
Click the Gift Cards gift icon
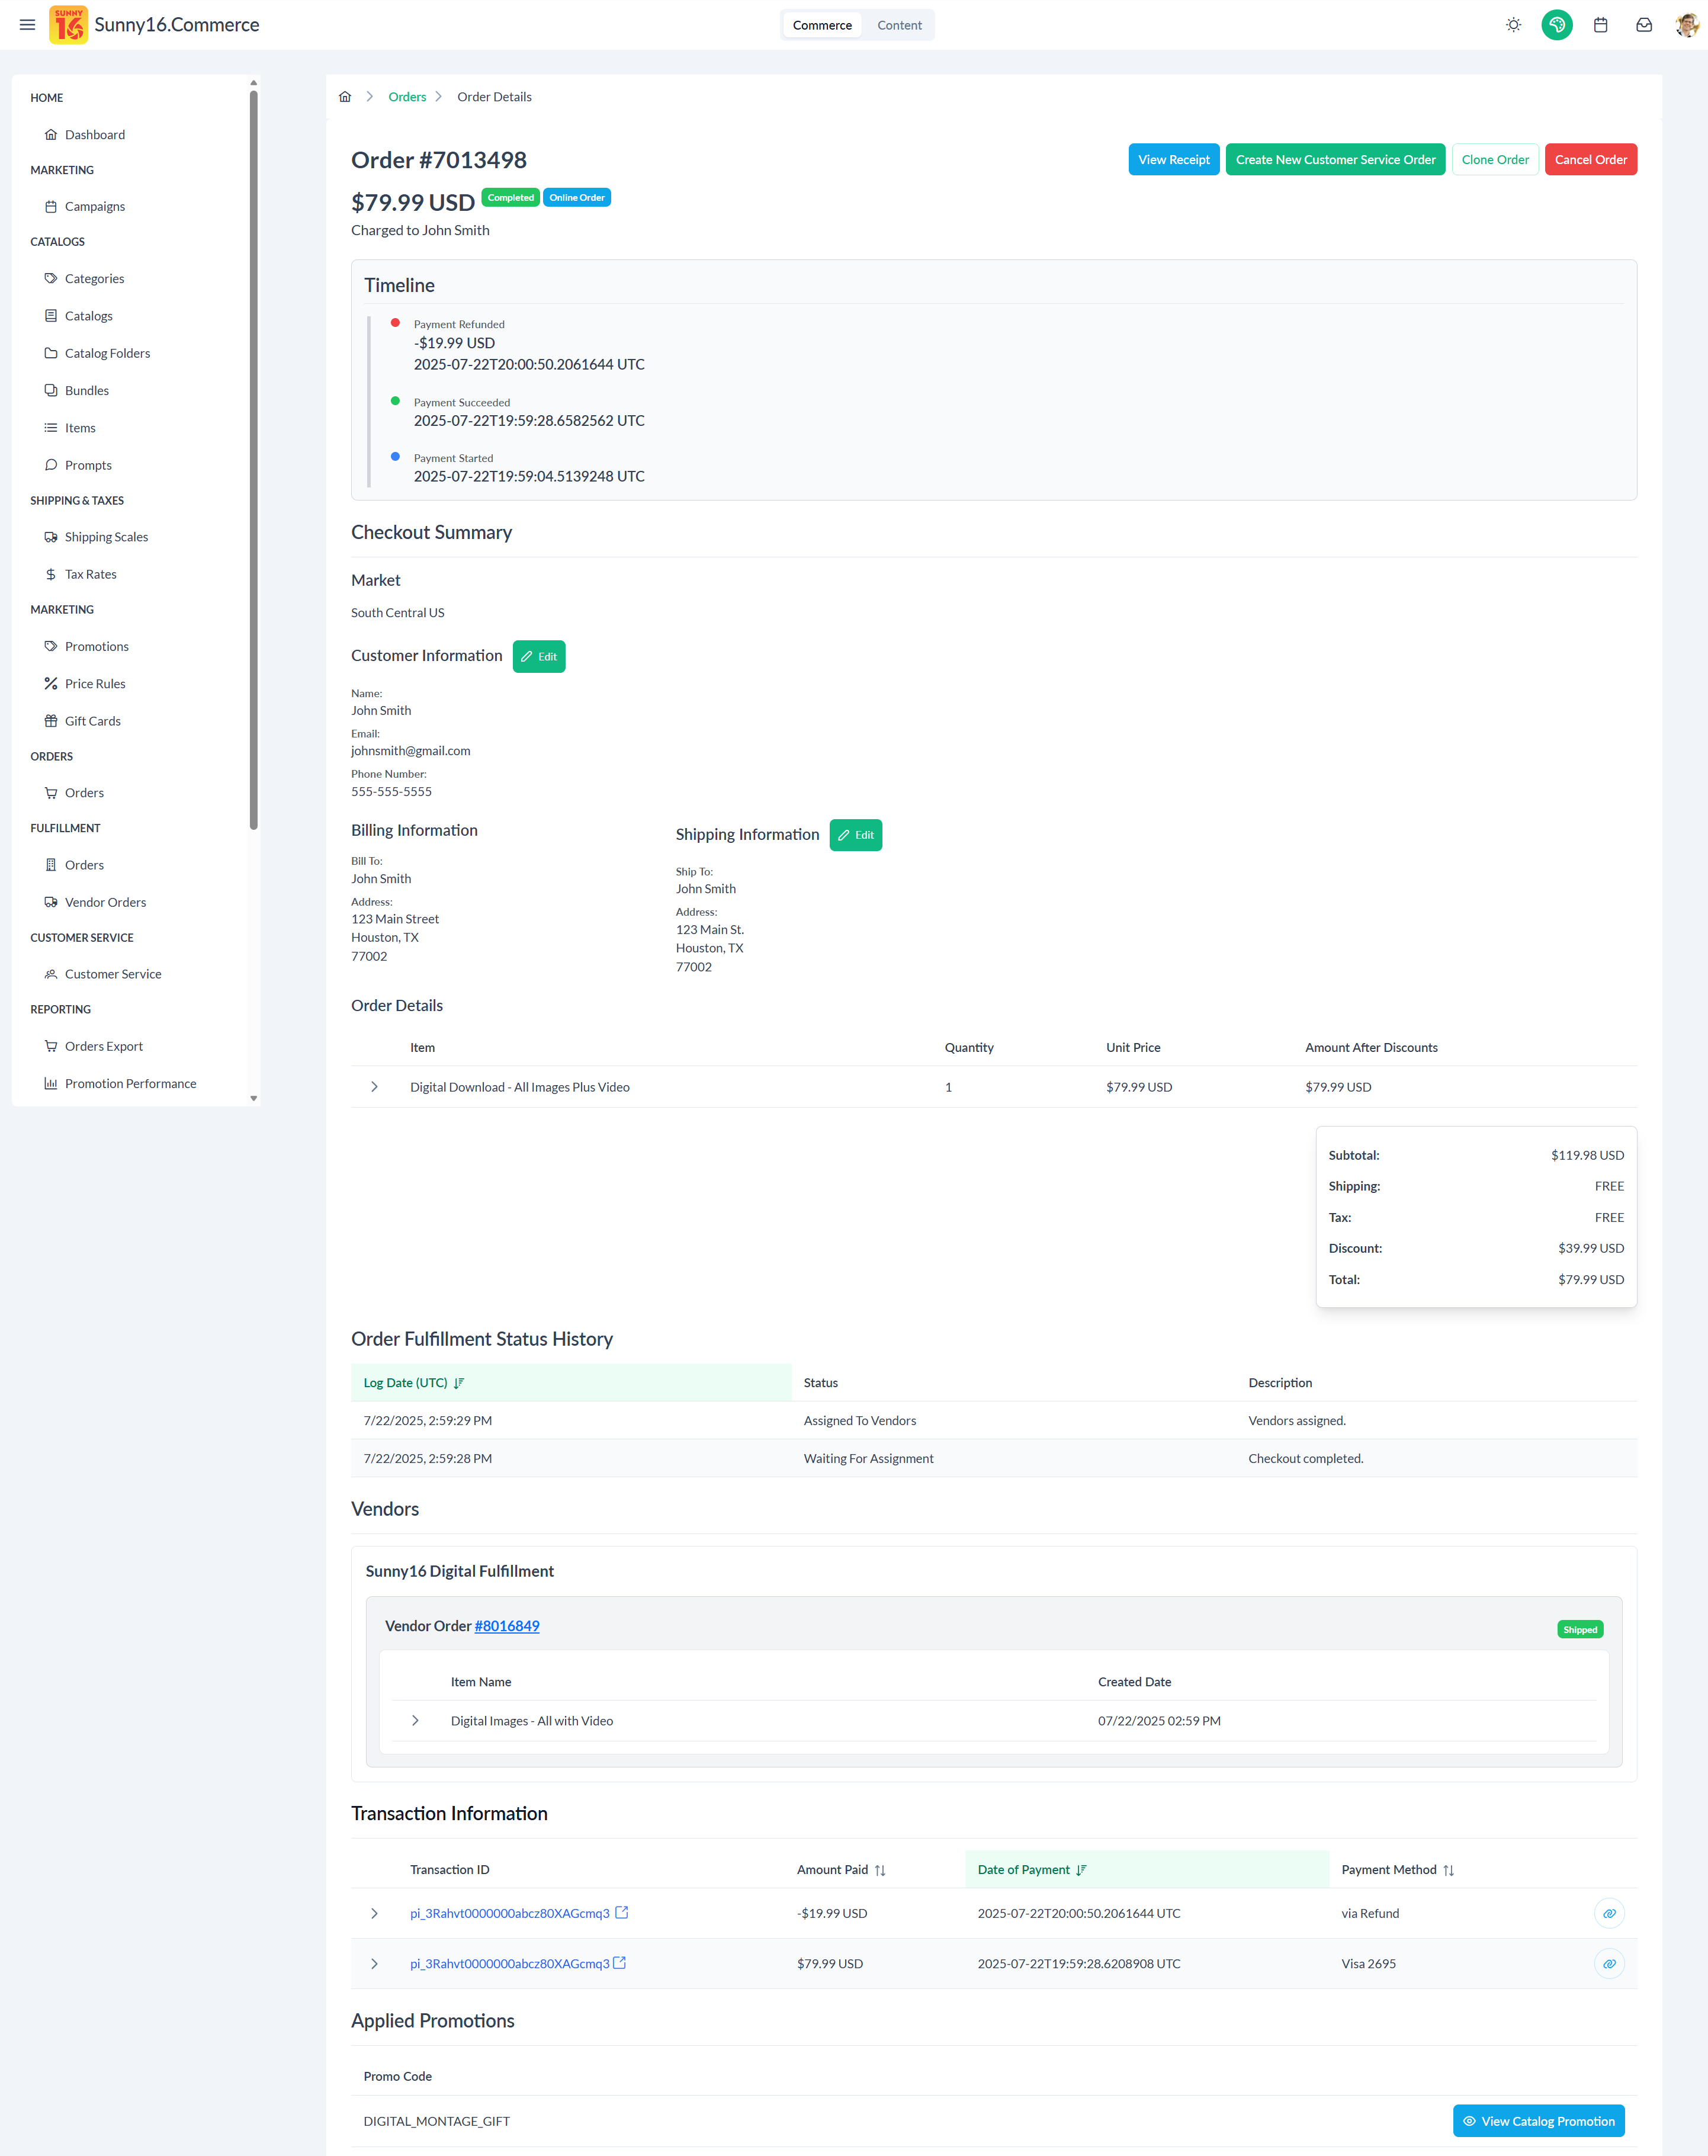coord(51,721)
